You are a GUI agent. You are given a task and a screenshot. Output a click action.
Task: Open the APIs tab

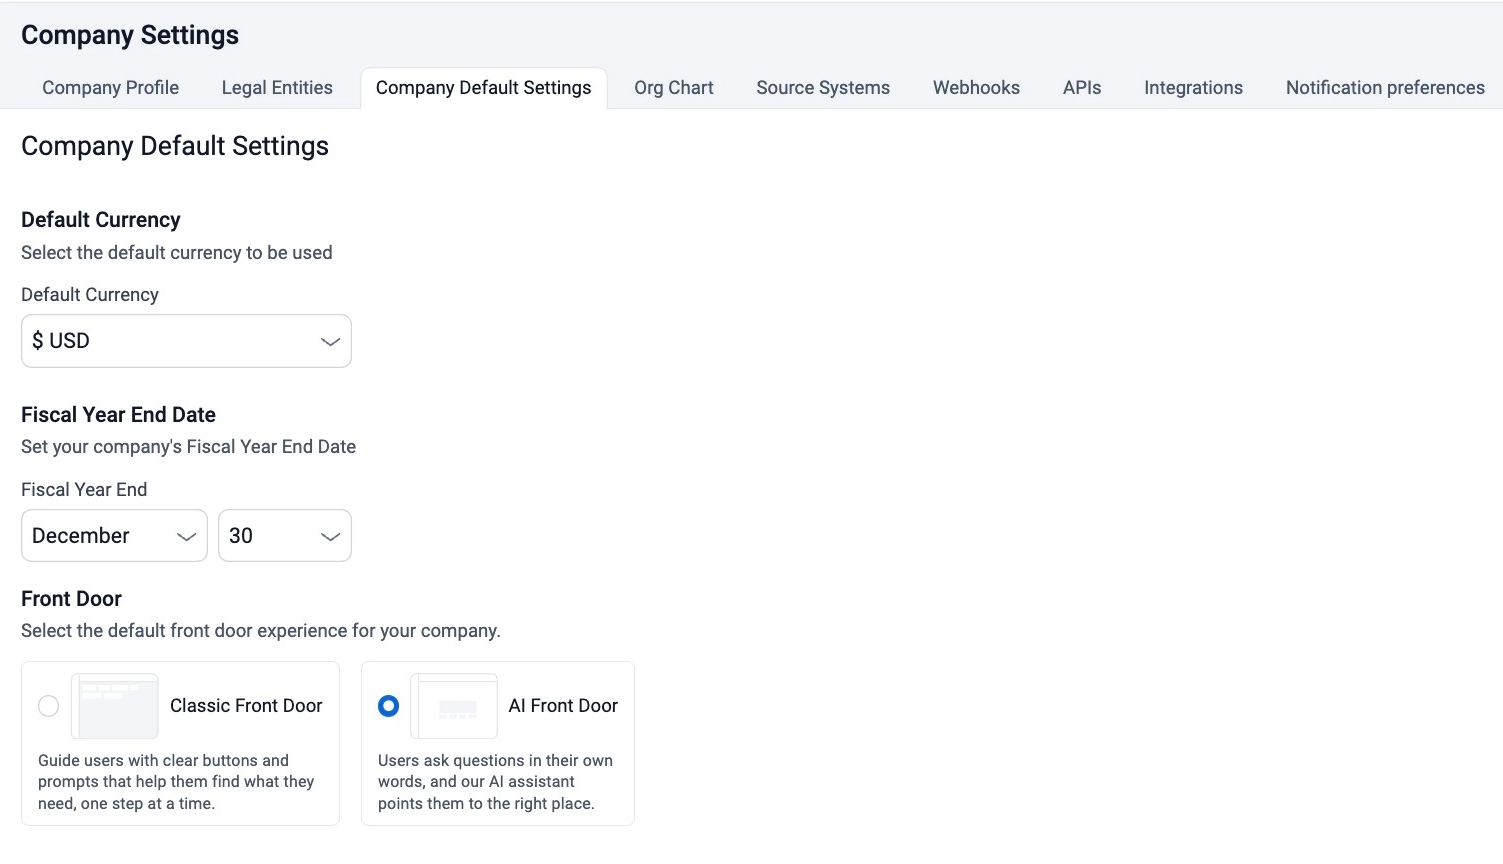pos(1081,88)
